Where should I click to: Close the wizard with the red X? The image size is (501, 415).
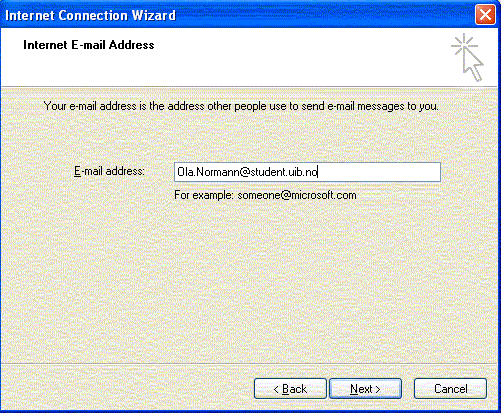click(x=485, y=15)
